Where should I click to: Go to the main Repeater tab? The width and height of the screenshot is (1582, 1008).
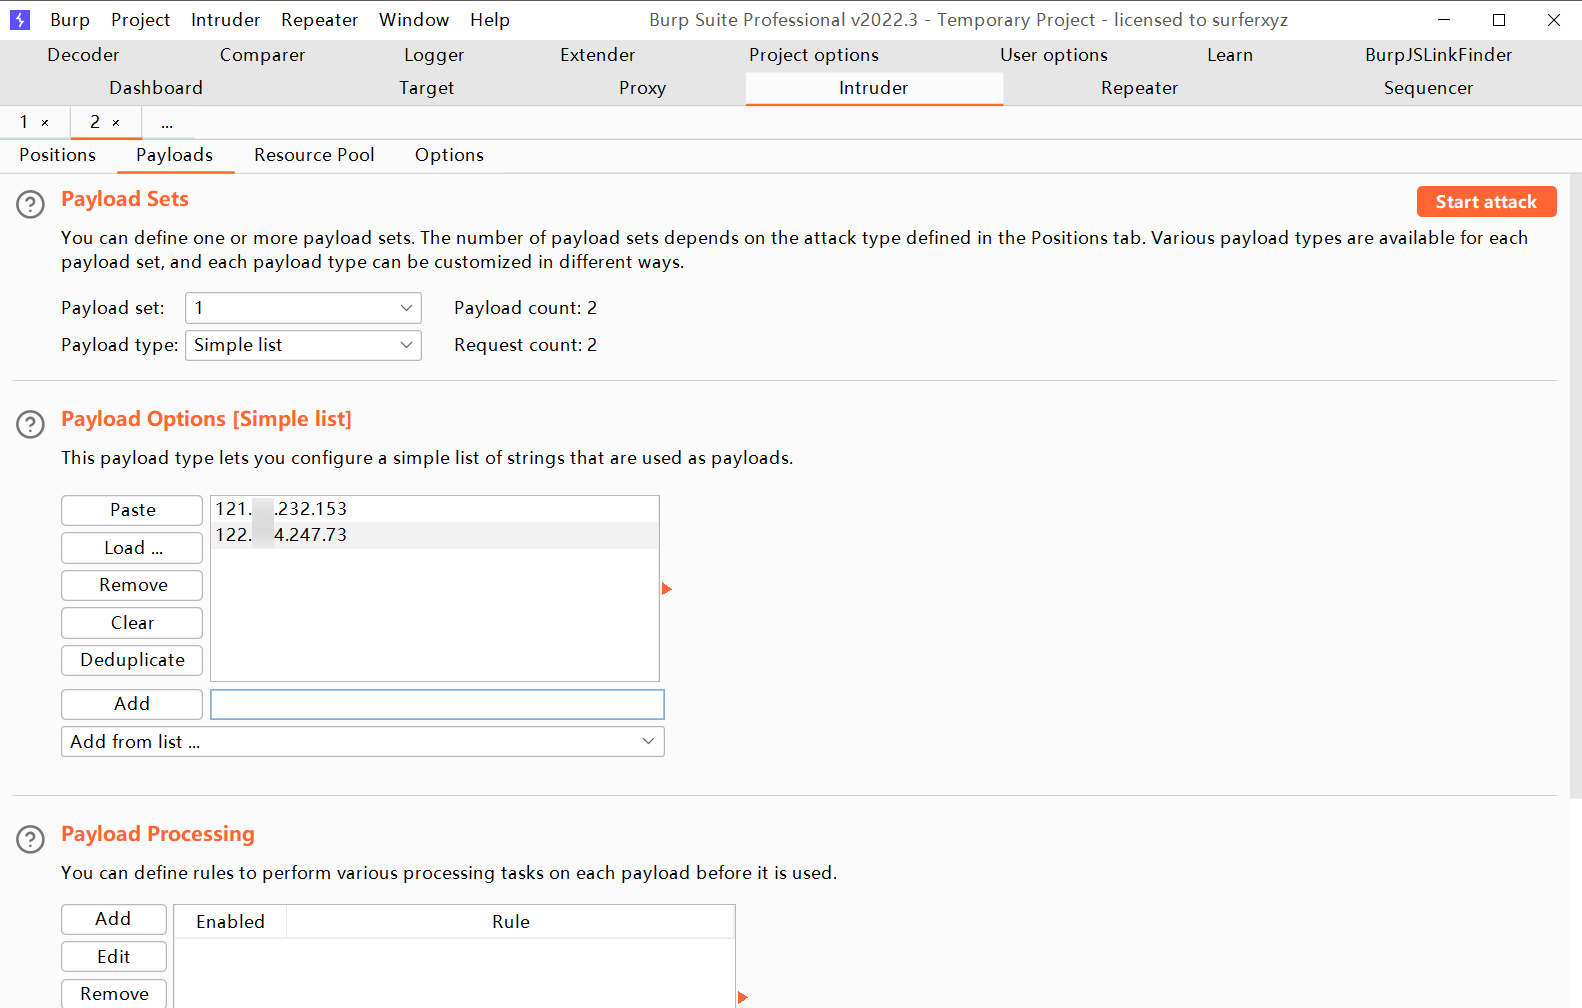tap(1140, 88)
